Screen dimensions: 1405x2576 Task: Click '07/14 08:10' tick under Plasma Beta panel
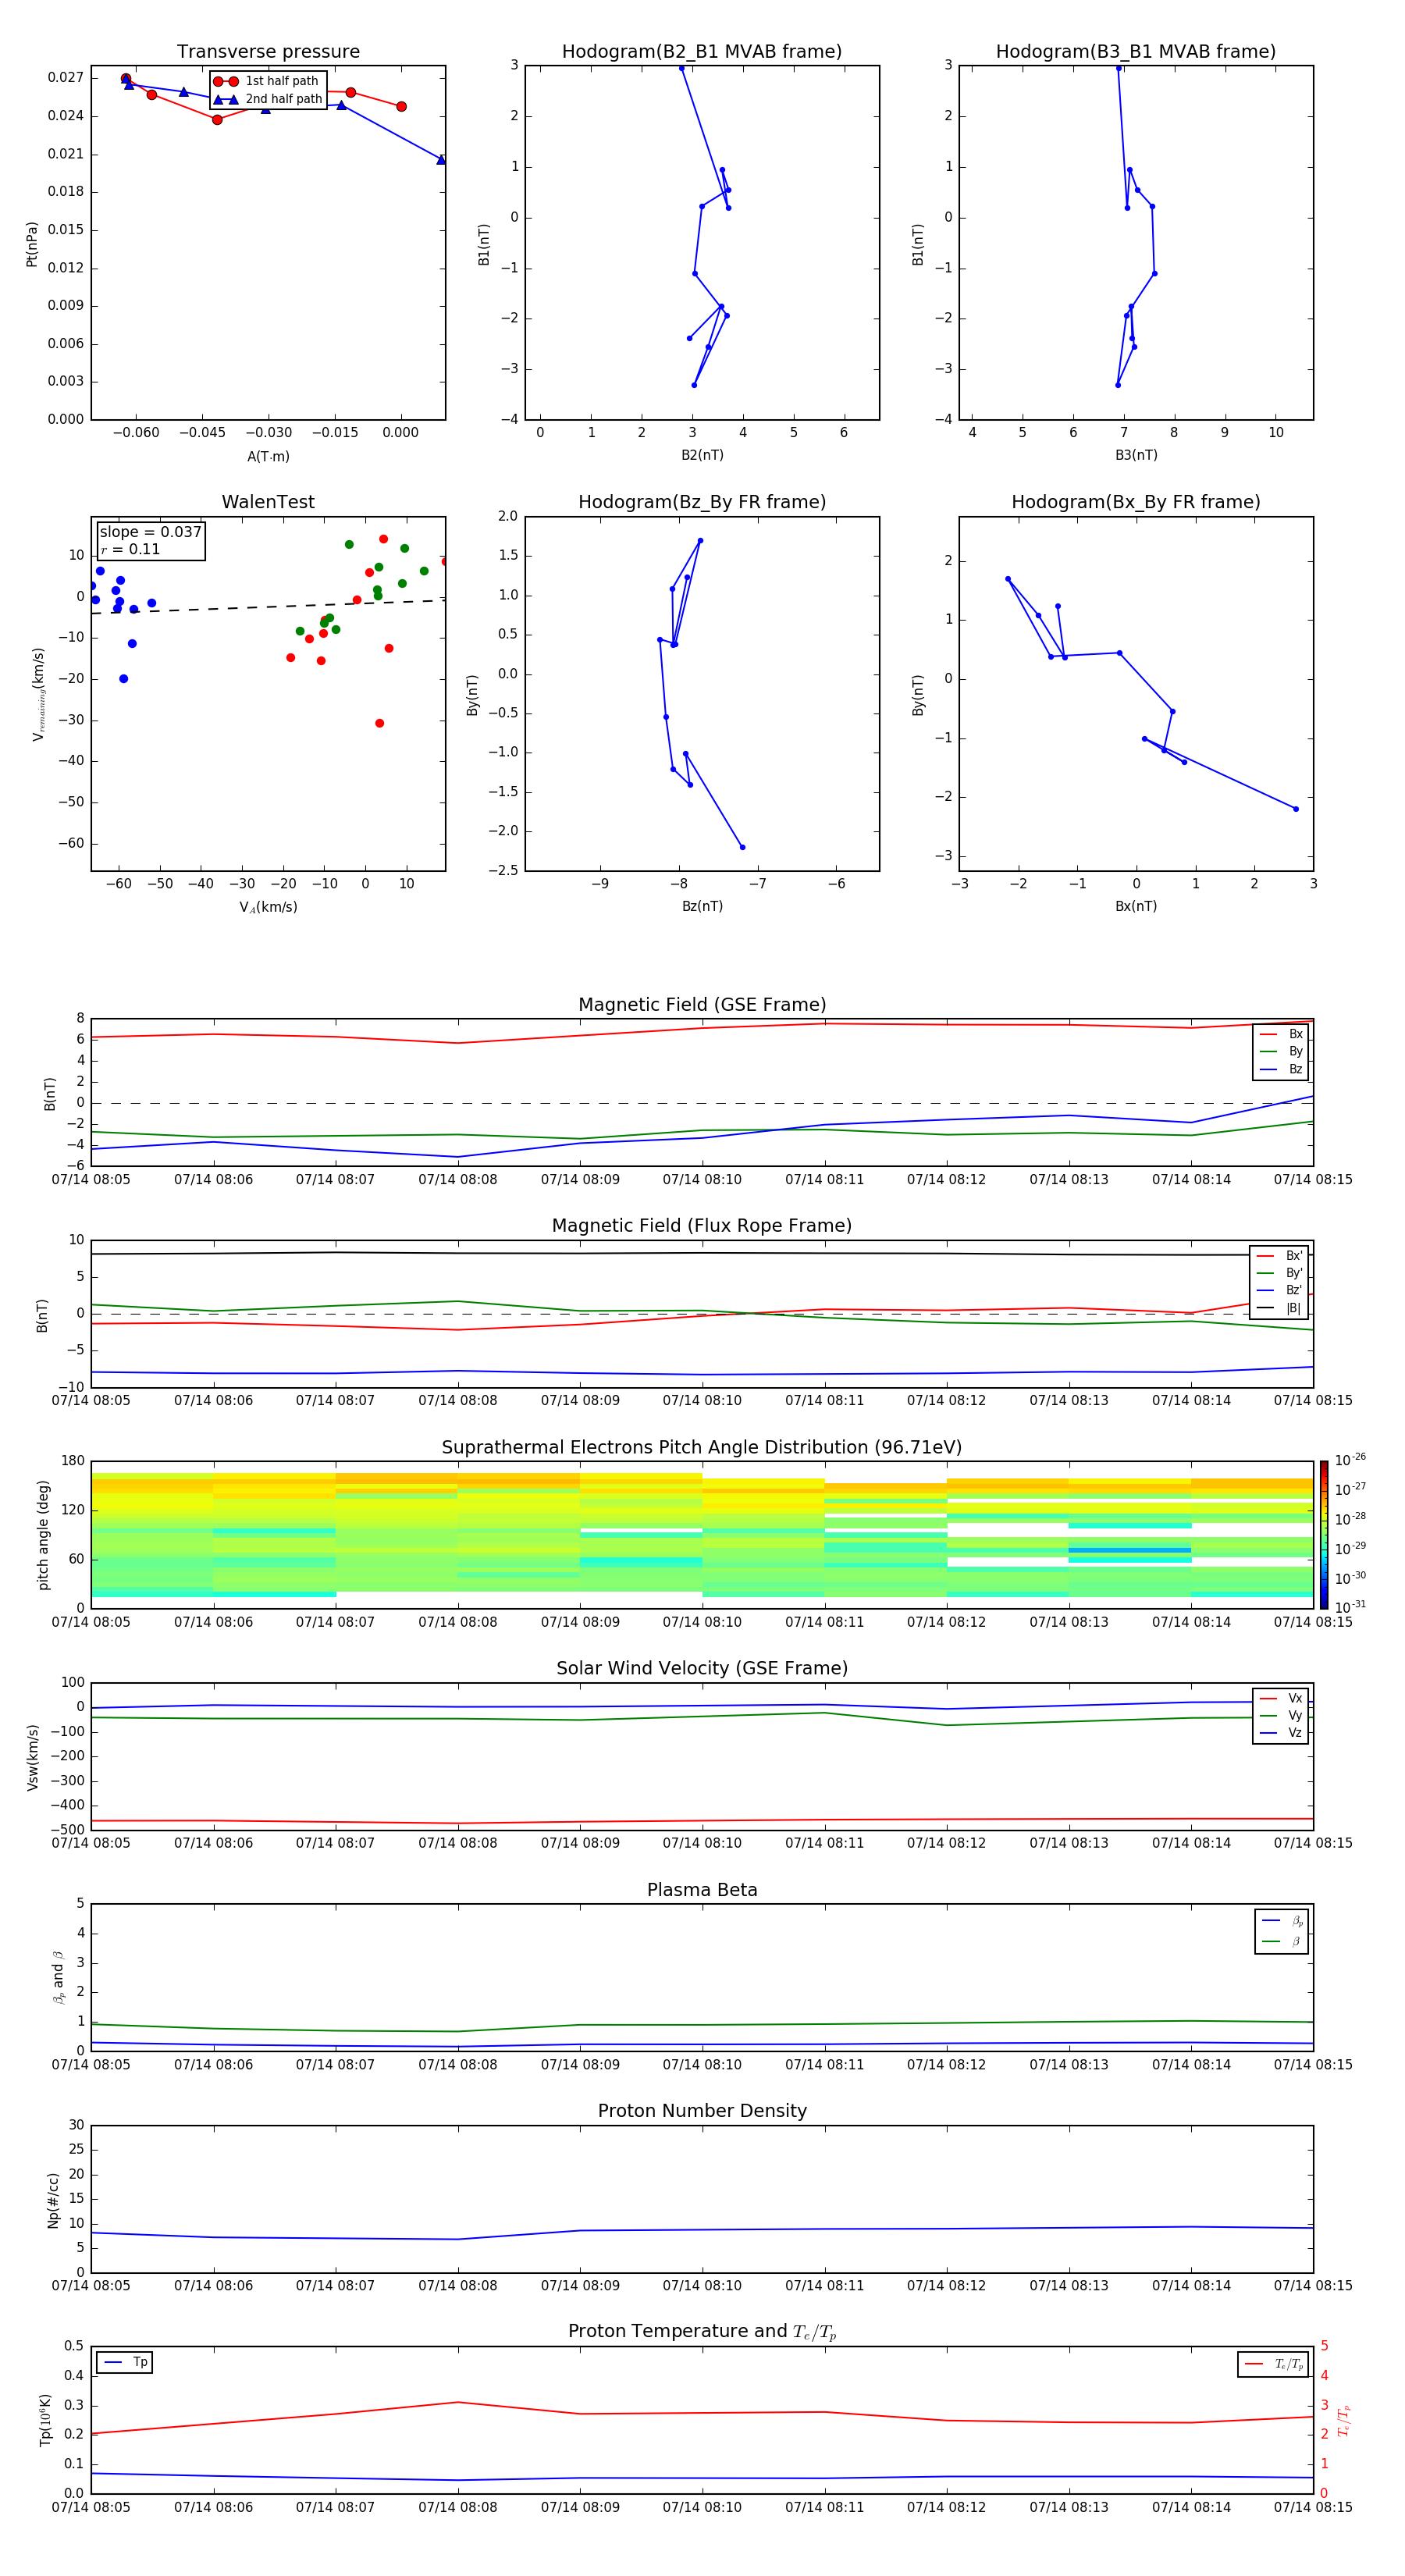pos(702,2065)
